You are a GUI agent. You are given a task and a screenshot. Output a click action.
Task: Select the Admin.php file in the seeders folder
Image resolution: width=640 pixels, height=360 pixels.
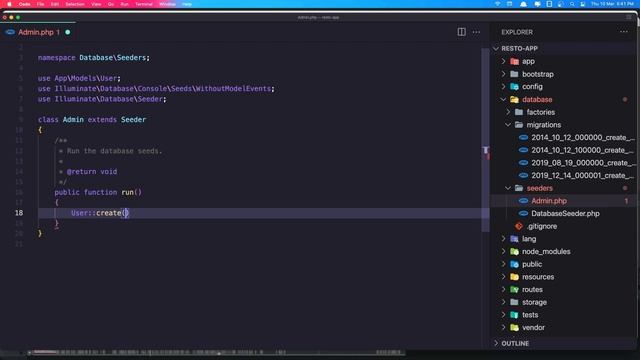click(x=549, y=201)
